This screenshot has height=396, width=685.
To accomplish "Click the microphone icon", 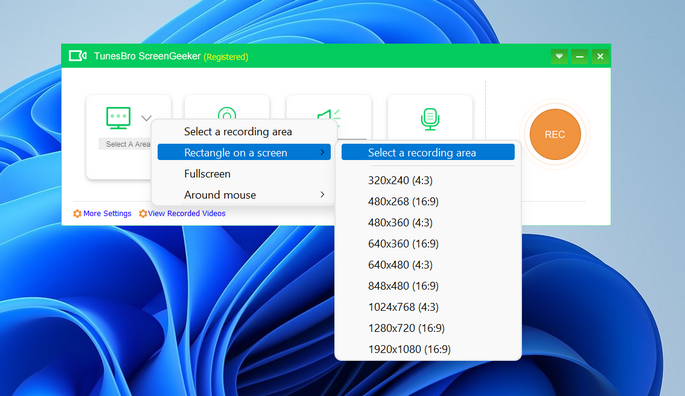I will pyautogui.click(x=430, y=119).
